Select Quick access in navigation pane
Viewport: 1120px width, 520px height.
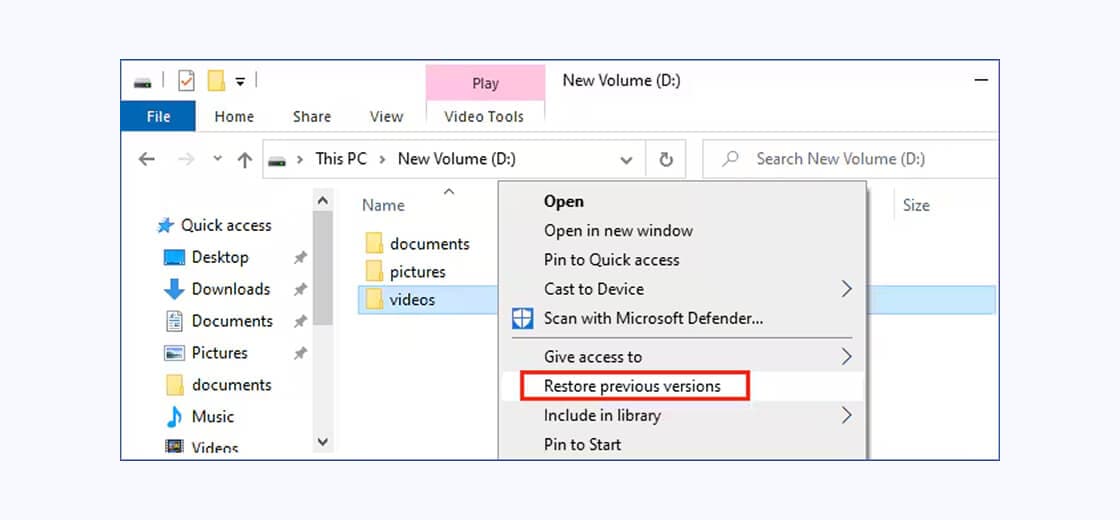click(x=226, y=225)
